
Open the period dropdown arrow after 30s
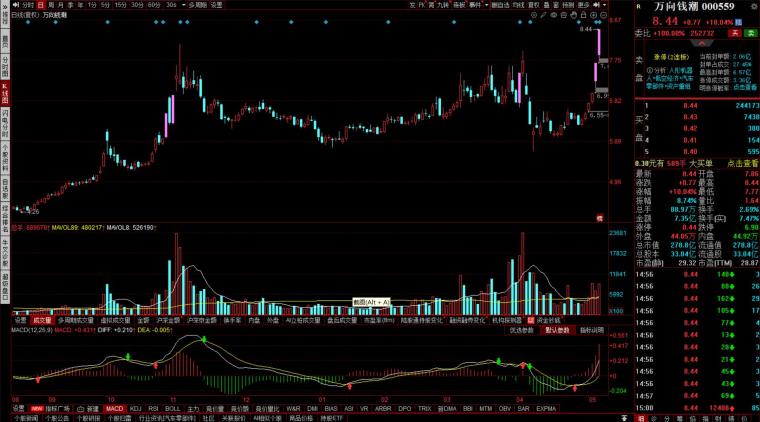click(184, 5)
